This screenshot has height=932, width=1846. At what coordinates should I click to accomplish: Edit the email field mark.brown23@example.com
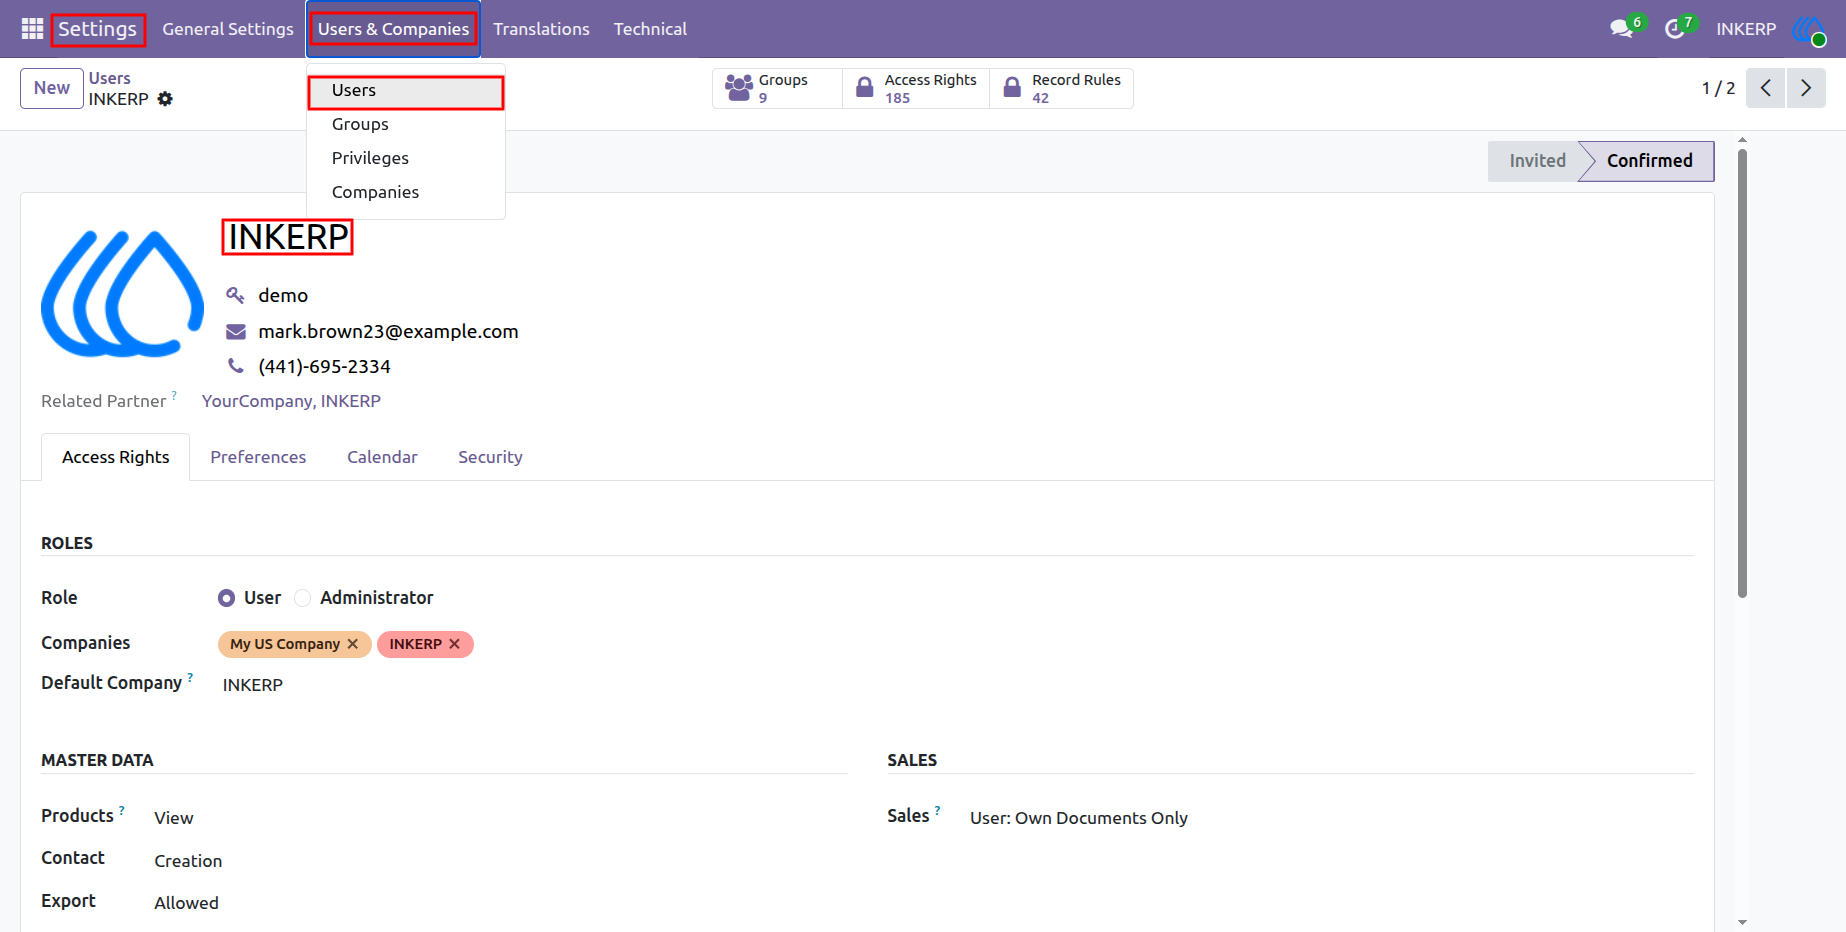[x=388, y=331]
